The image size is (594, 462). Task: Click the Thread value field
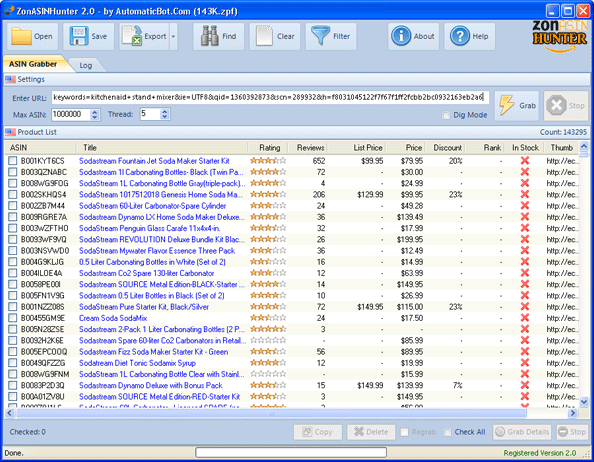(150, 114)
